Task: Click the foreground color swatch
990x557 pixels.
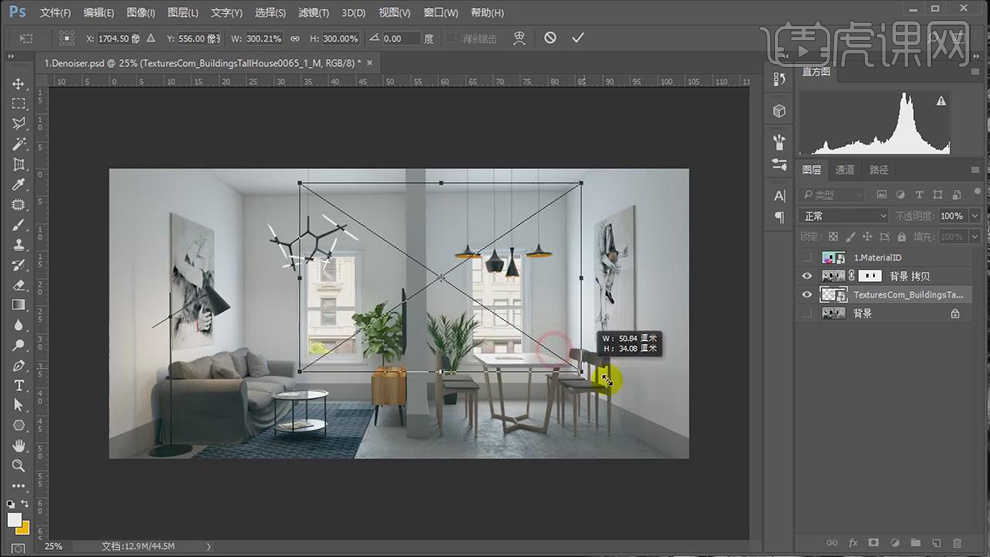Action: tap(14, 520)
